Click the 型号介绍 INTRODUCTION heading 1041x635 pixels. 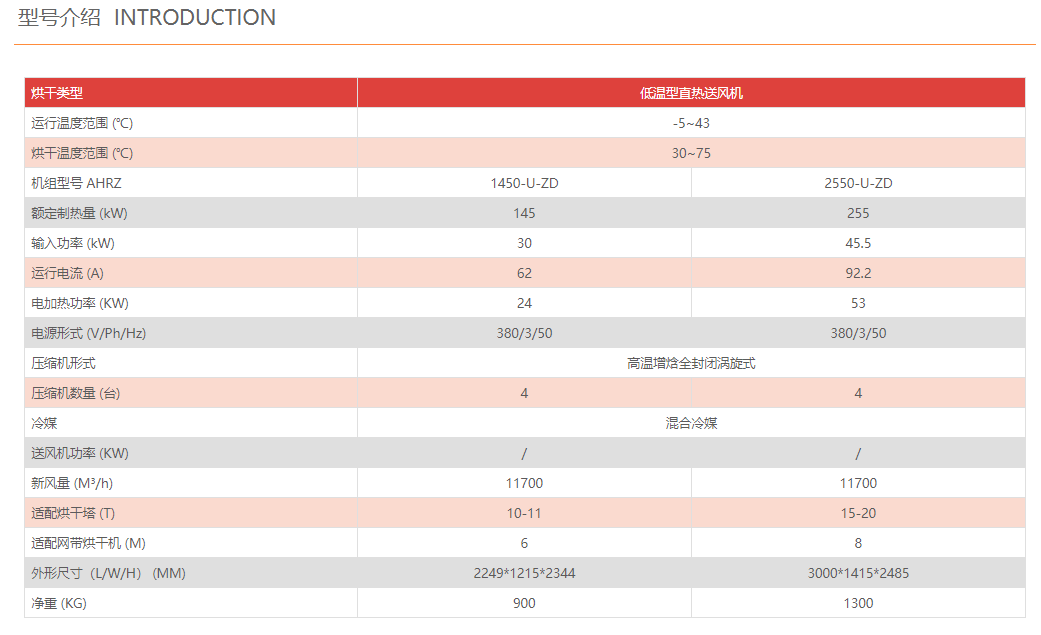click(x=147, y=18)
